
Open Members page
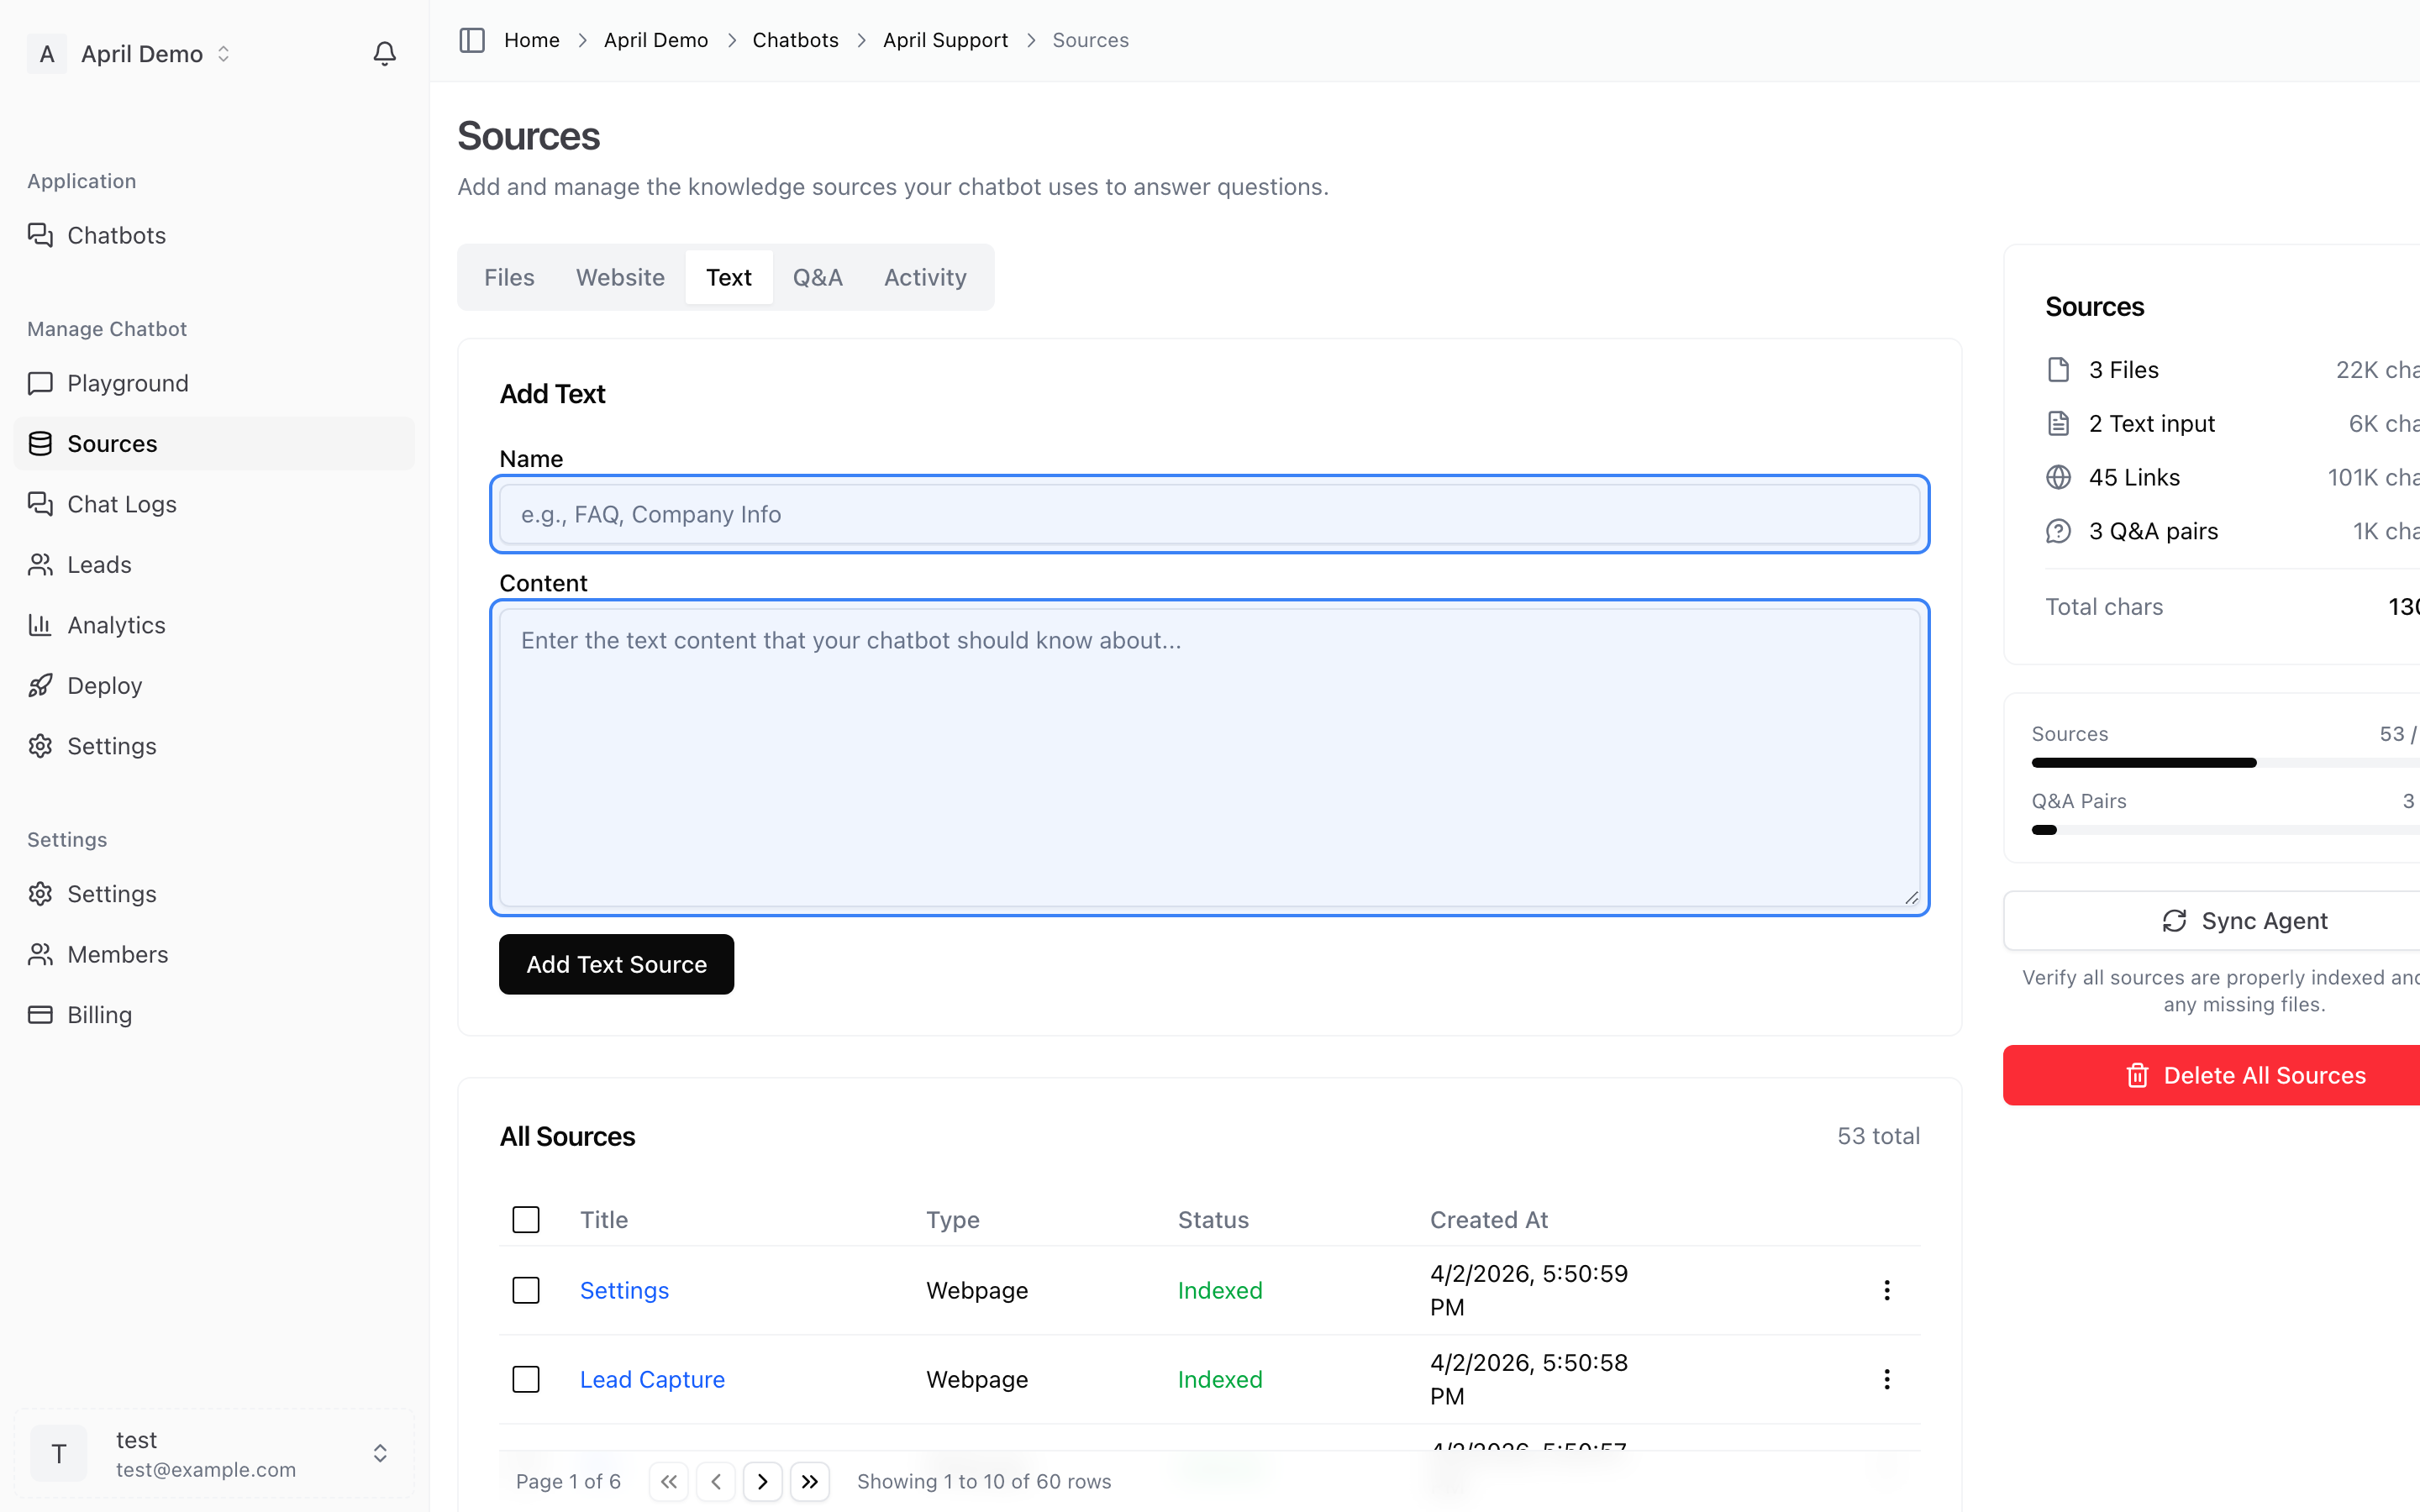(x=214, y=954)
